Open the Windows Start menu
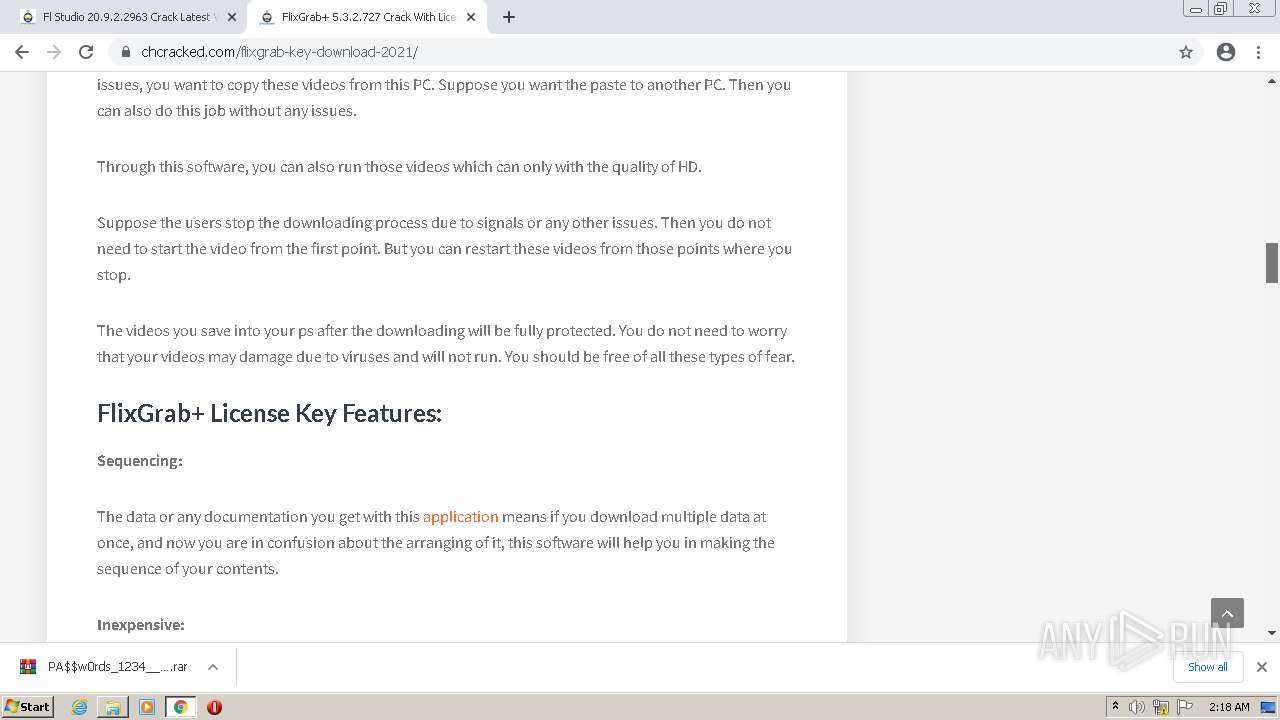1280x720 pixels. coord(27,707)
